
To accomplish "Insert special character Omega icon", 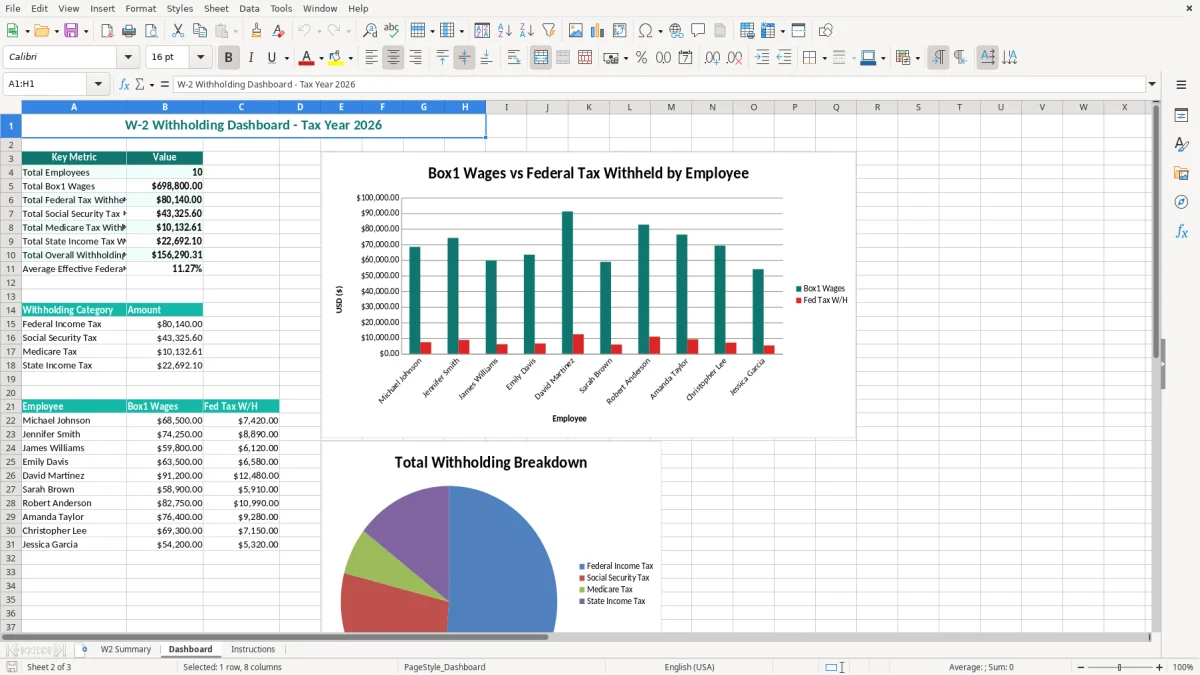I will 646,31.
